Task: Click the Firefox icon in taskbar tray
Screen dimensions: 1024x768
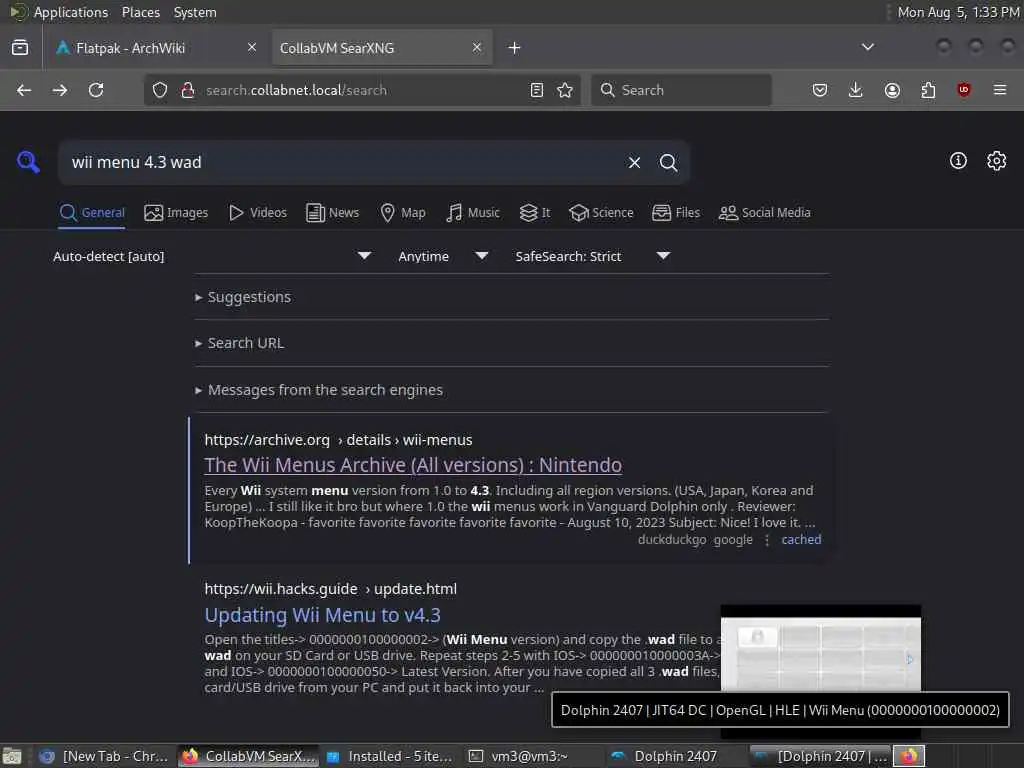Action: pyautogui.click(x=908, y=756)
